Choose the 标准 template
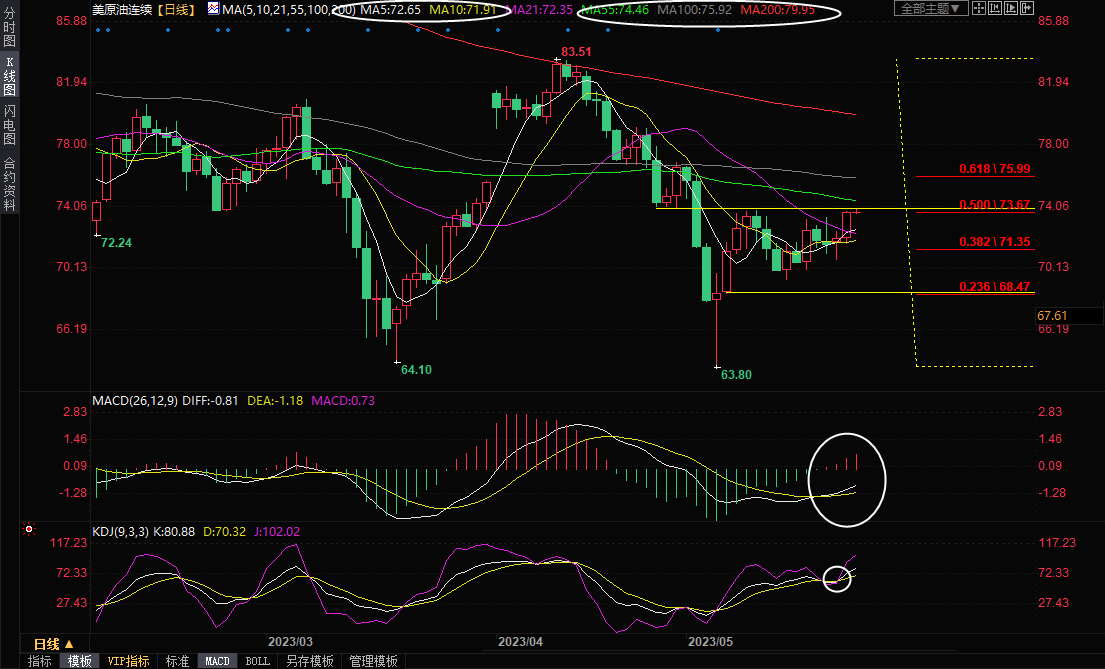 click(177, 661)
